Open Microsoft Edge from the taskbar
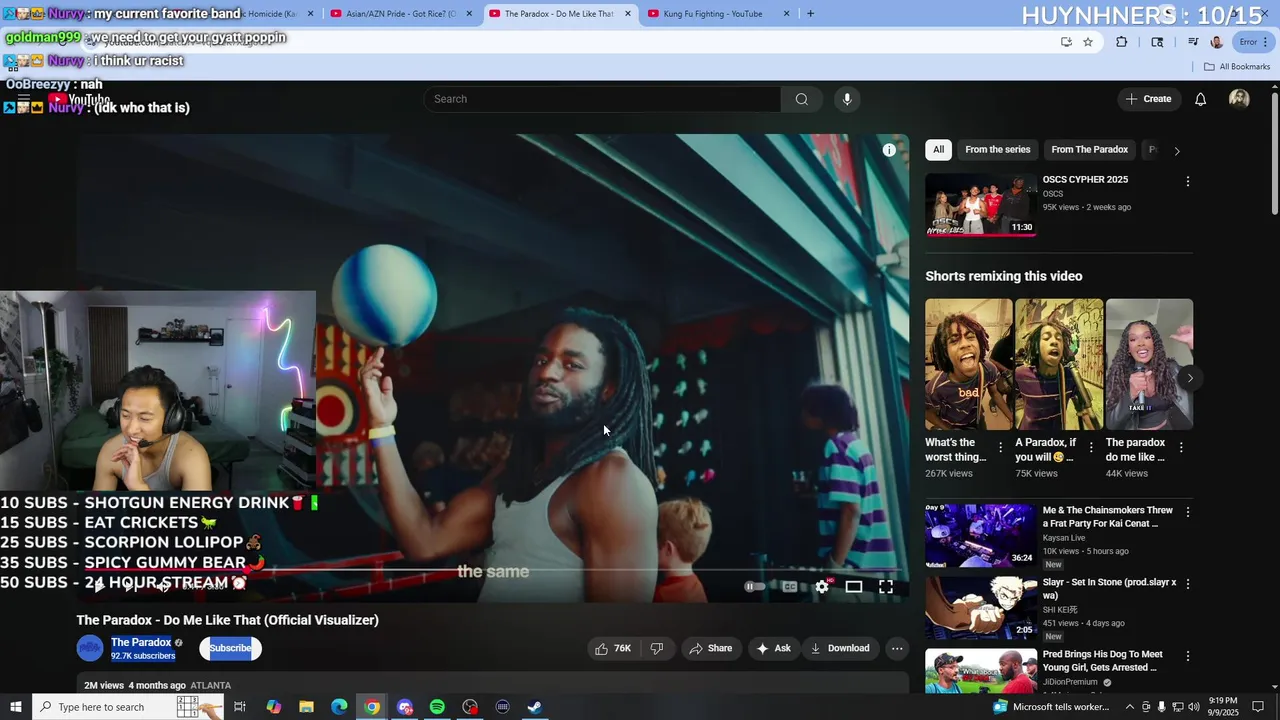The width and height of the screenshot is (1280, 720). click(x=339, y=707)
